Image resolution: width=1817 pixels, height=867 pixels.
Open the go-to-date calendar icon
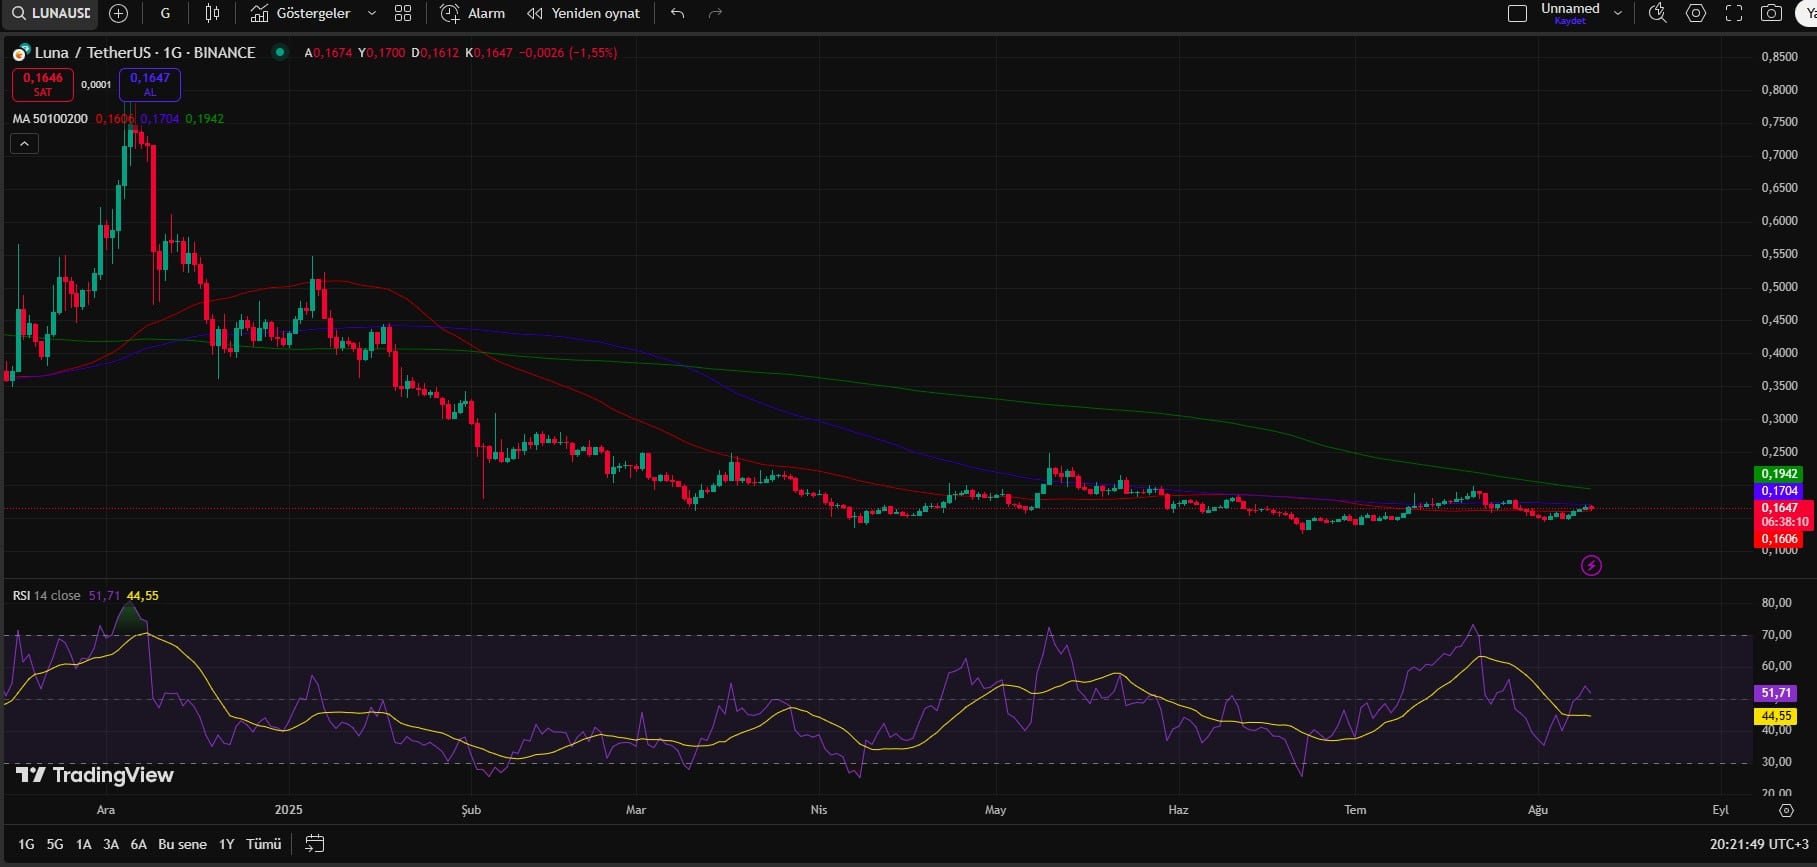pyautogui.click(x=314, y=844)
